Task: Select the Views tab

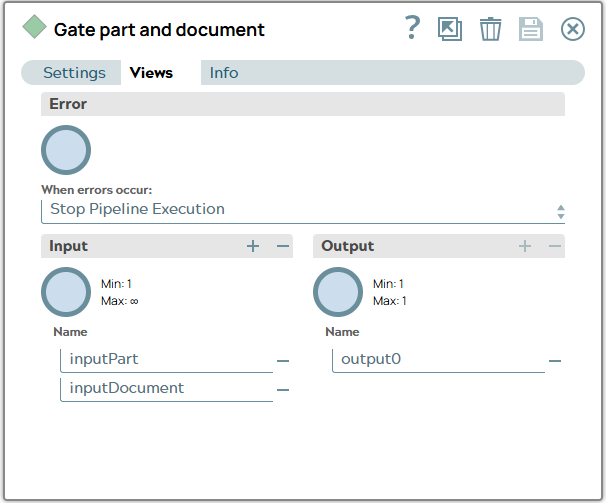Action: coord(151,73)
